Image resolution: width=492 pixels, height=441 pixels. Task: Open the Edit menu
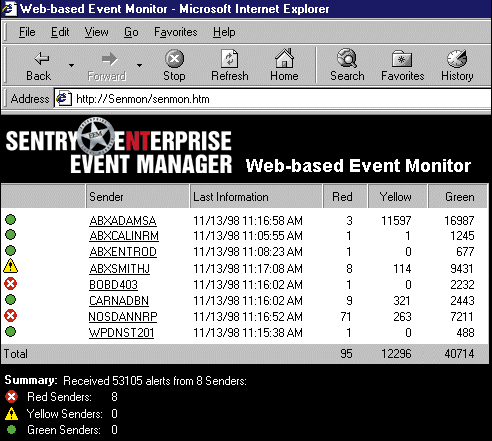tap(60, 32)
